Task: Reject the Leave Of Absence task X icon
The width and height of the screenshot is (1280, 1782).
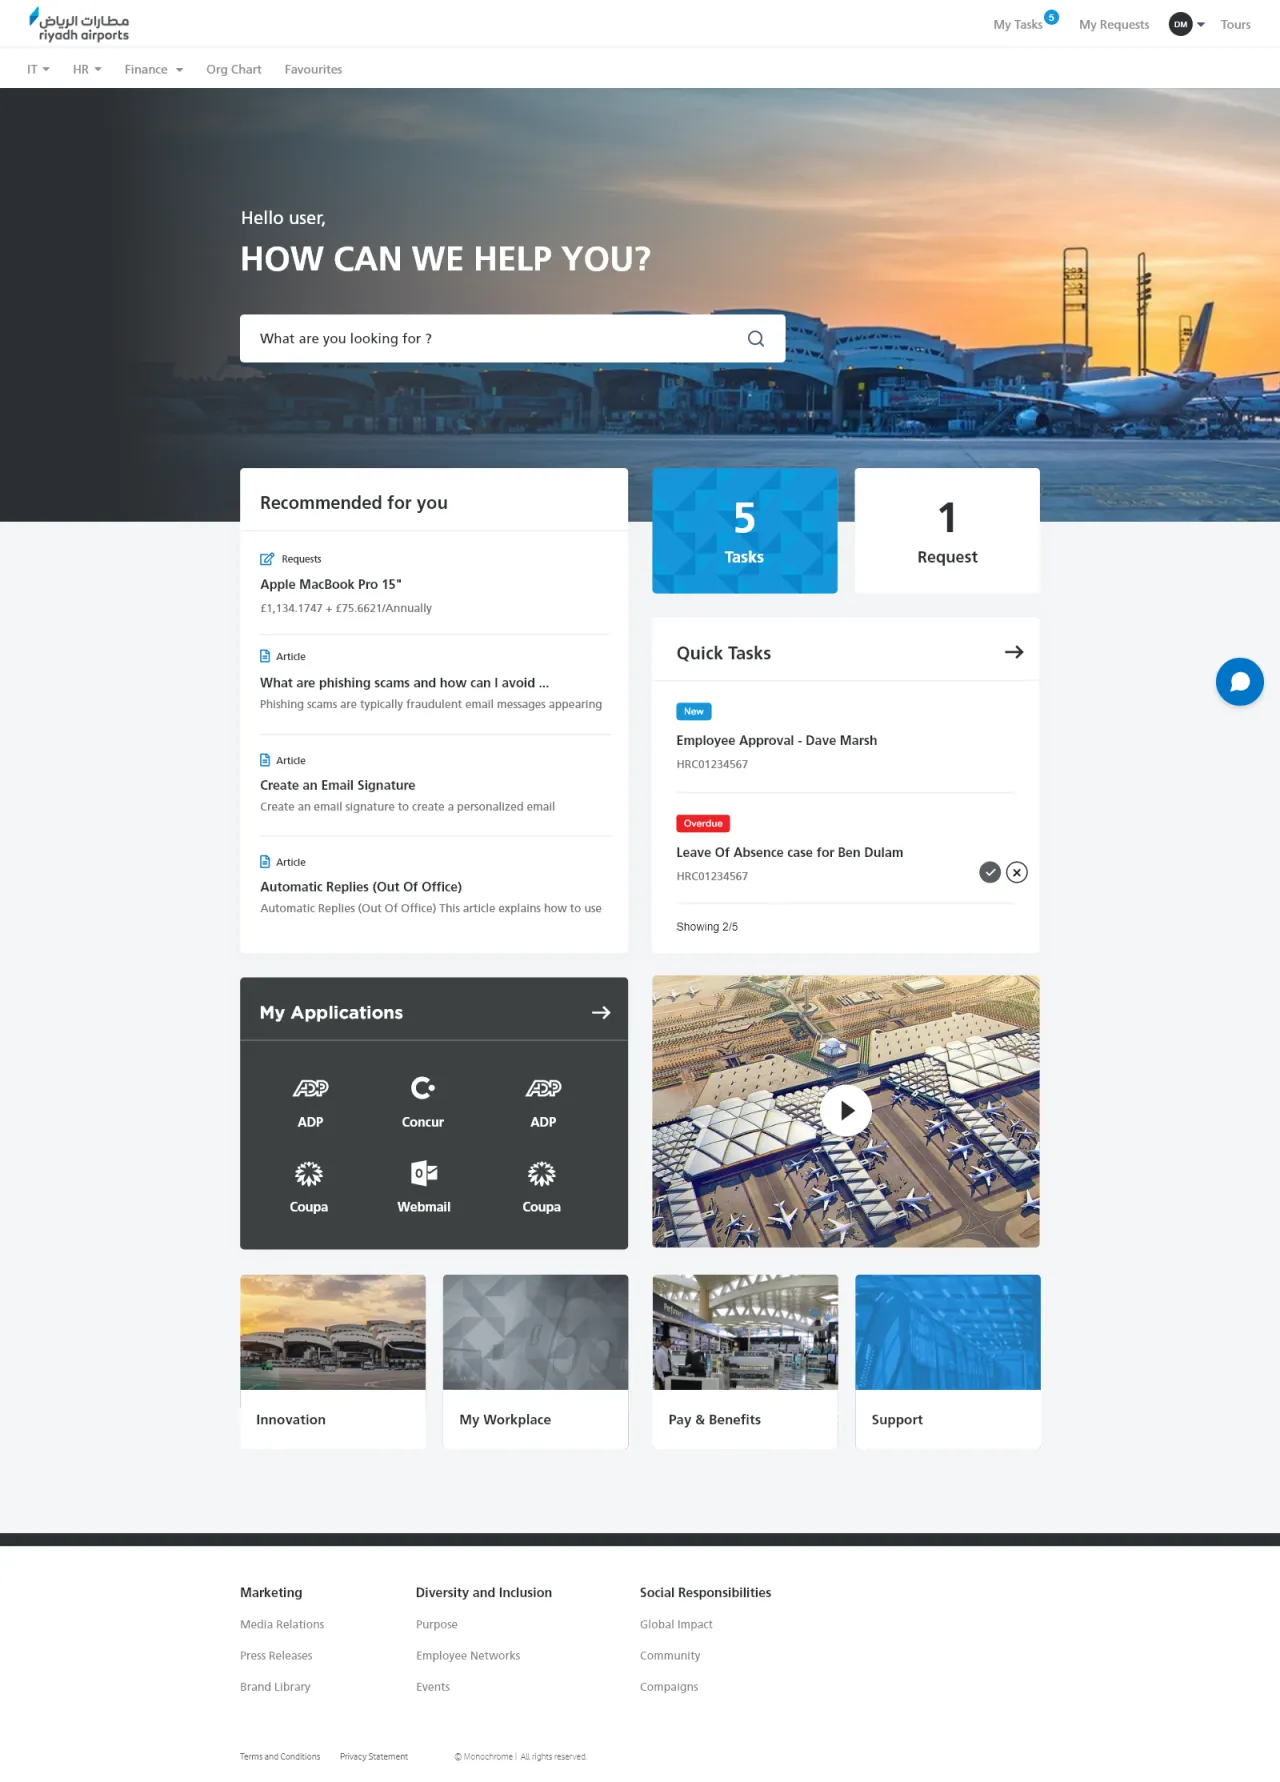Action: tap(1017, 872)
